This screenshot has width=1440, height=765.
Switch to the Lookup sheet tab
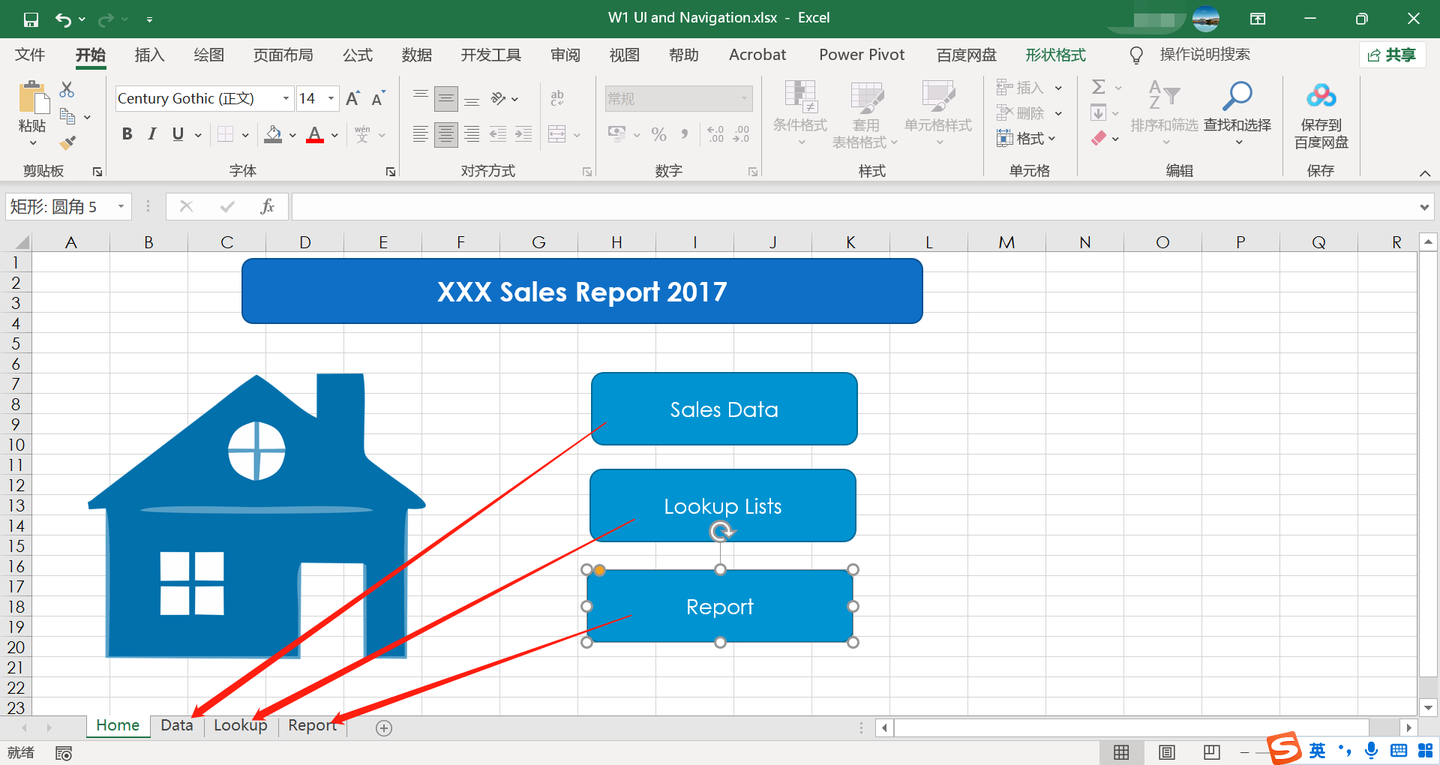point(240,725)
